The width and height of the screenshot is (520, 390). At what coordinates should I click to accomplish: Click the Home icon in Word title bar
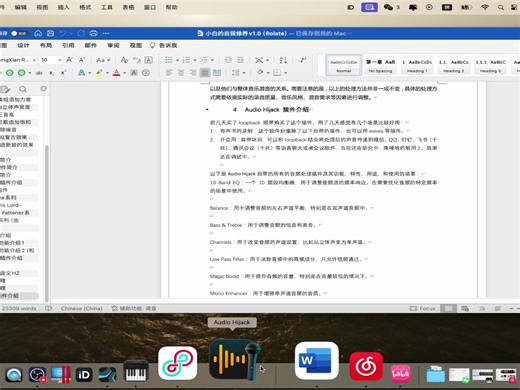click(x=38, y=33)
